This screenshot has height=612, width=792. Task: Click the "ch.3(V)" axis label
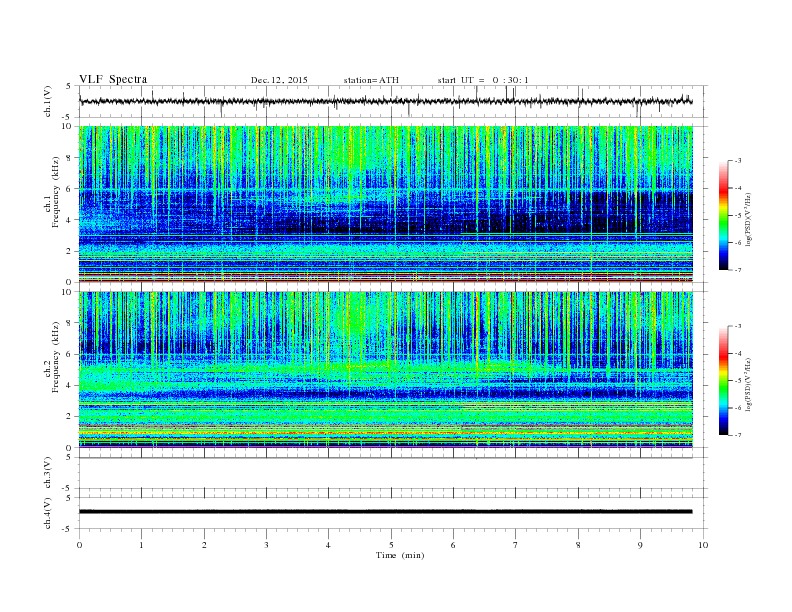pyautogui.click(x=48, y=473)
